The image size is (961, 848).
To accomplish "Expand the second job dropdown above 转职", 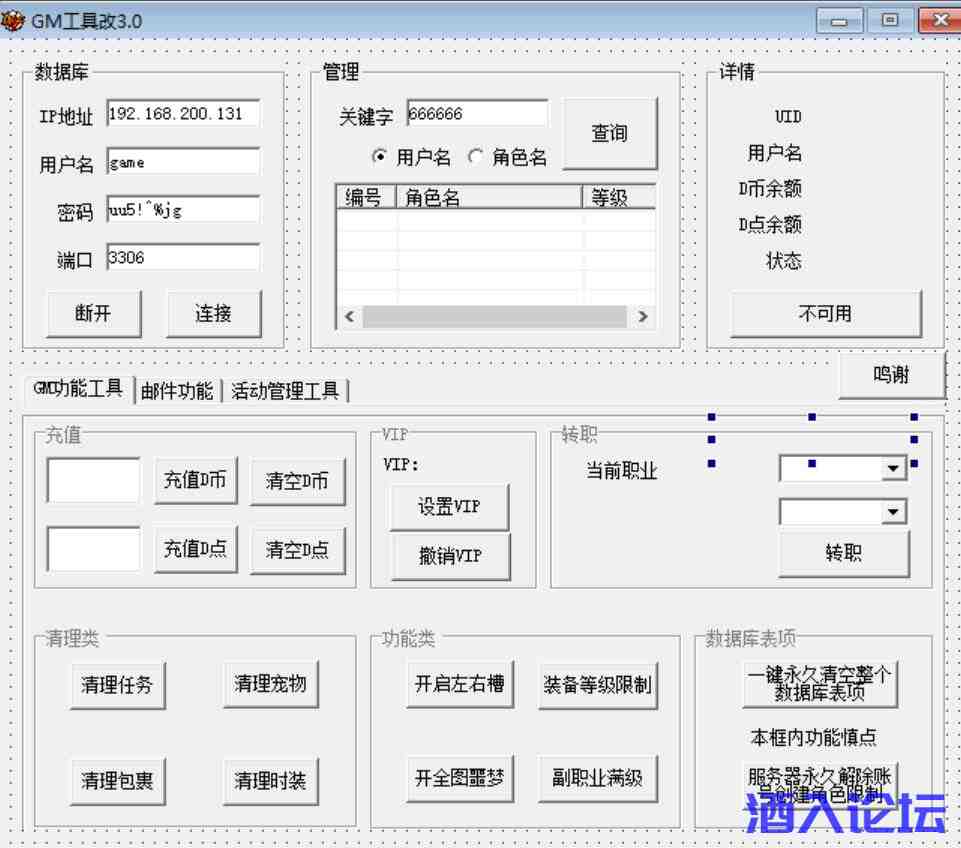I will coord(892,512).
